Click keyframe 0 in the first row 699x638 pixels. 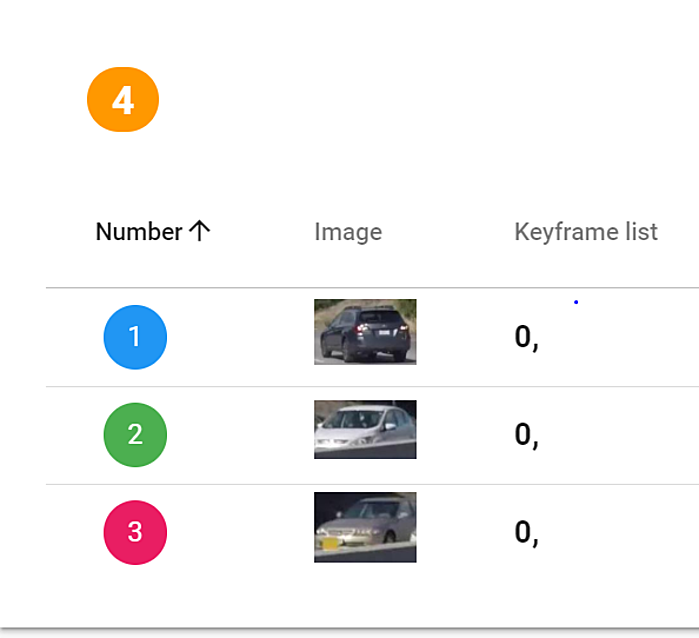pyautogui.click(x=526, y=337)
